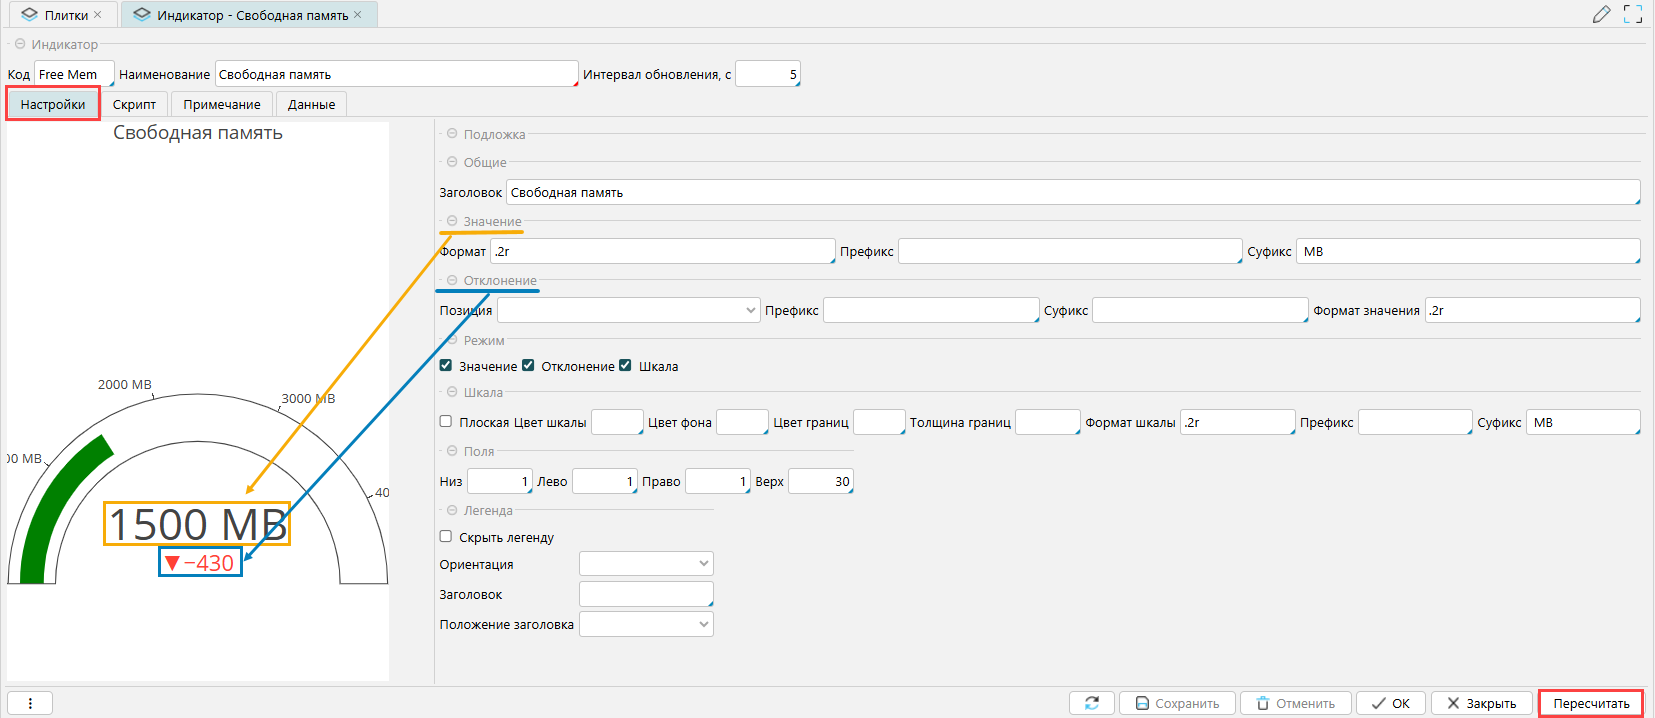
Task: Close the Индикатор - Свободная память tab
Action: (x=358, y=15)
